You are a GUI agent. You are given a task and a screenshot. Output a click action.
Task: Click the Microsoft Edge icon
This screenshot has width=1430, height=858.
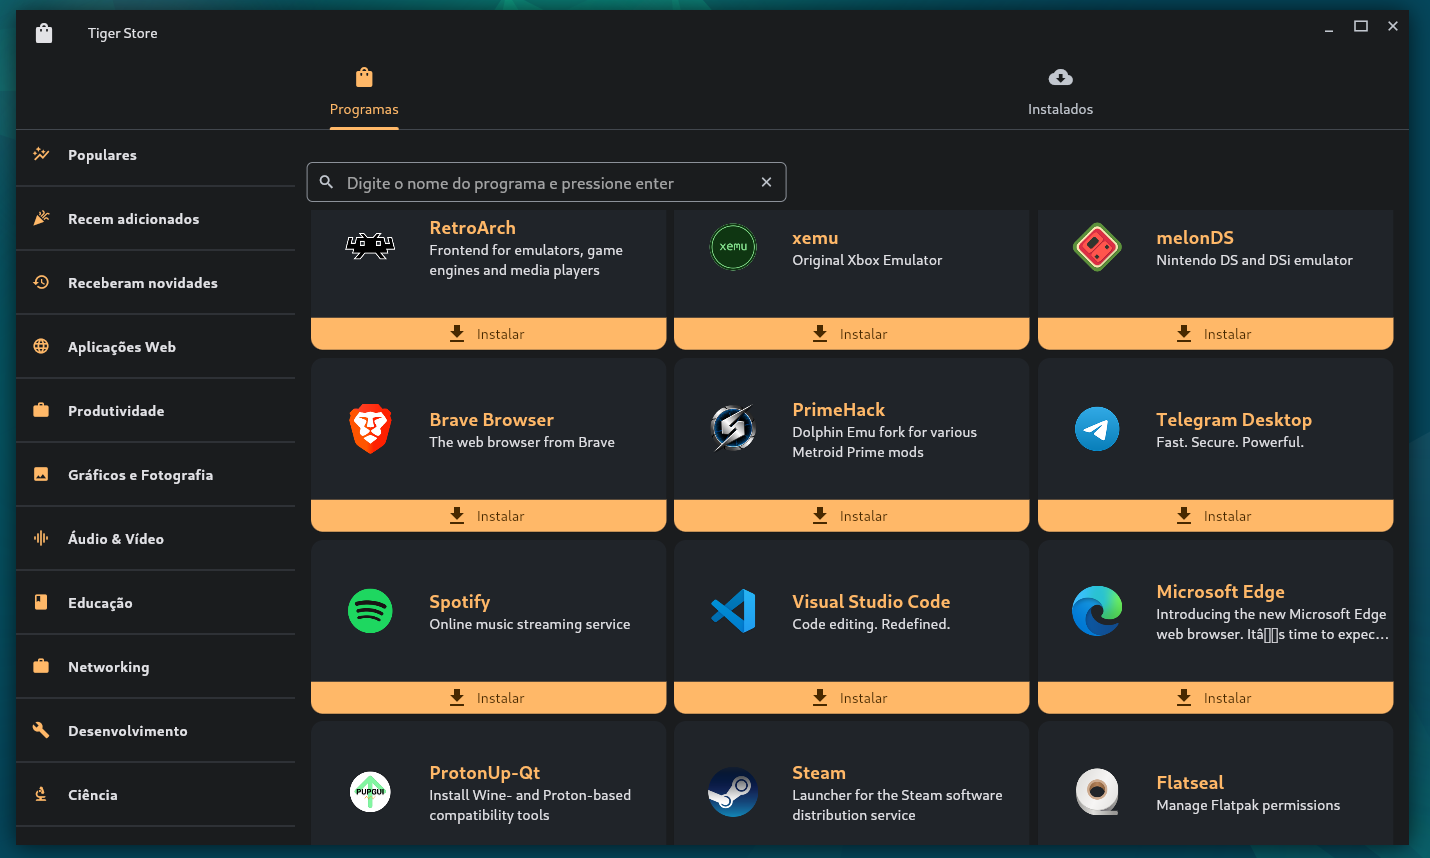pos(1097,611)
